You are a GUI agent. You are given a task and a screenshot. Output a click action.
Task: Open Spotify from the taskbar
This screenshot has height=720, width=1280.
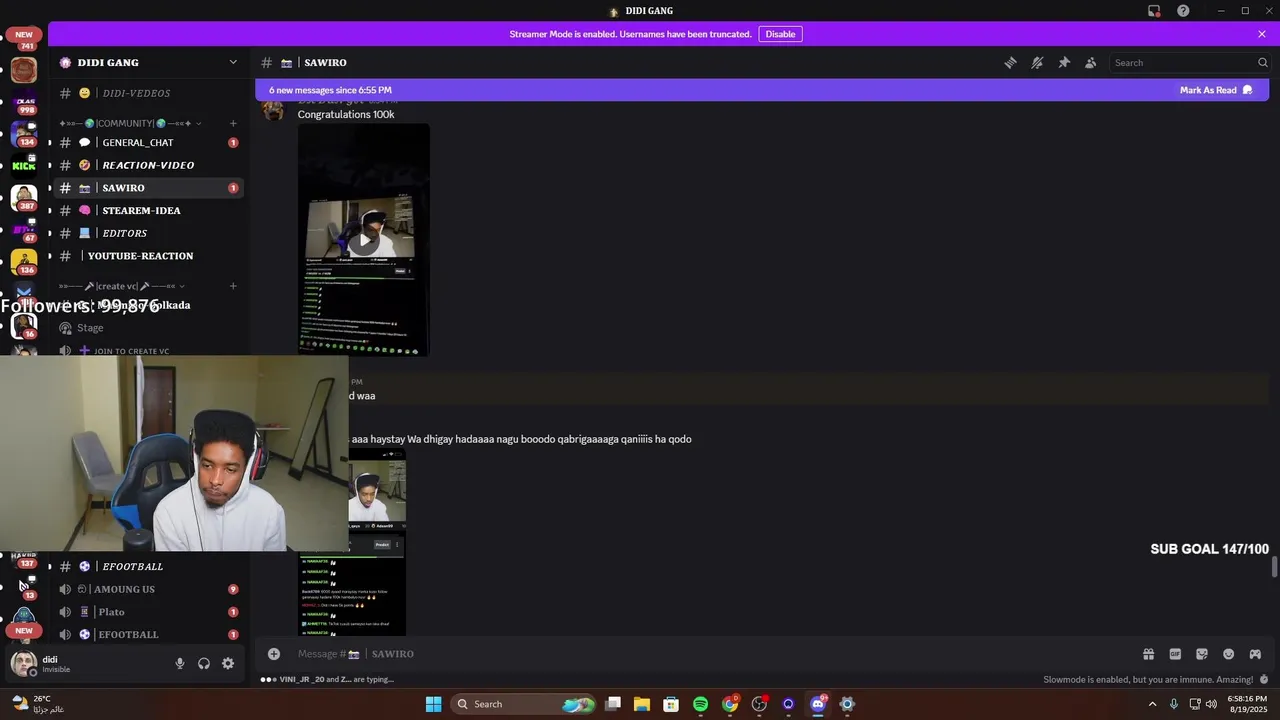700,704
